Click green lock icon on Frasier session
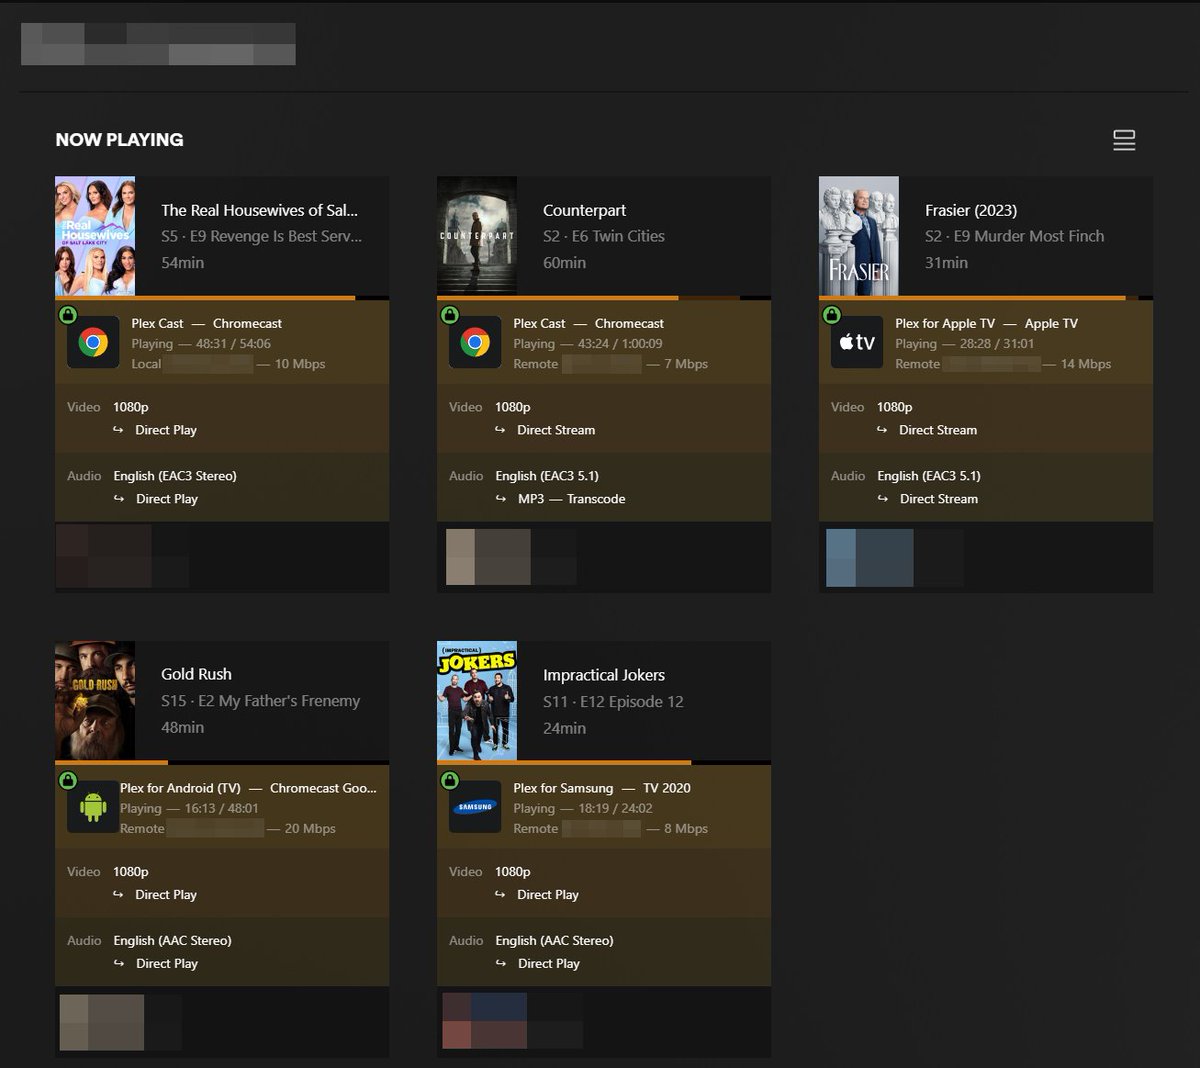This screenshot has height=1068, width=1200. click(x=831, y=315)
